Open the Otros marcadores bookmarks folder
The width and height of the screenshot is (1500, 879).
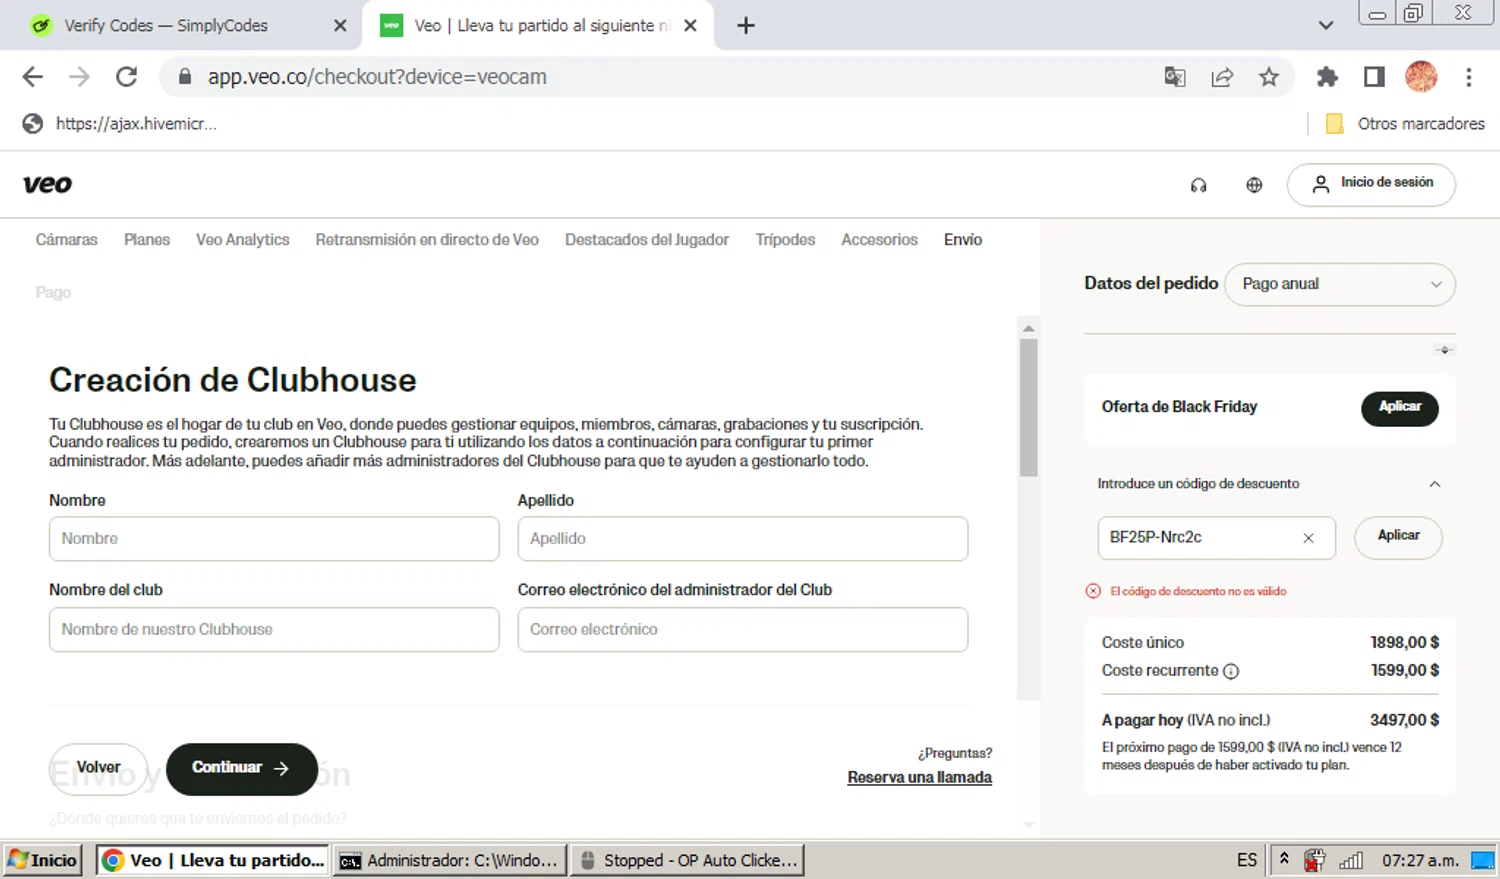pos(1405,124)
